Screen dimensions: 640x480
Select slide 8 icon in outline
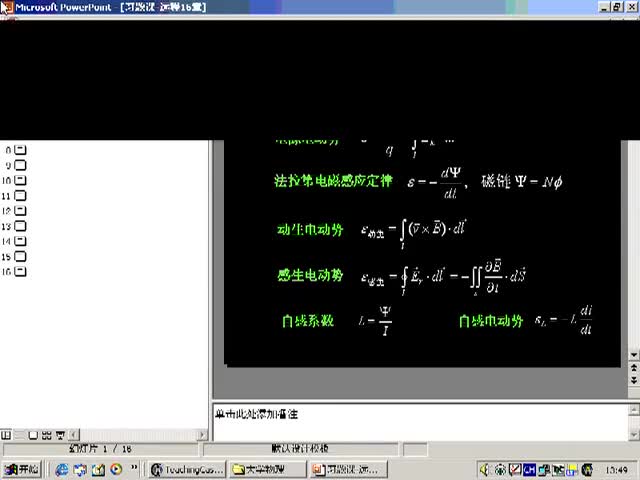(x=20, y=150)
